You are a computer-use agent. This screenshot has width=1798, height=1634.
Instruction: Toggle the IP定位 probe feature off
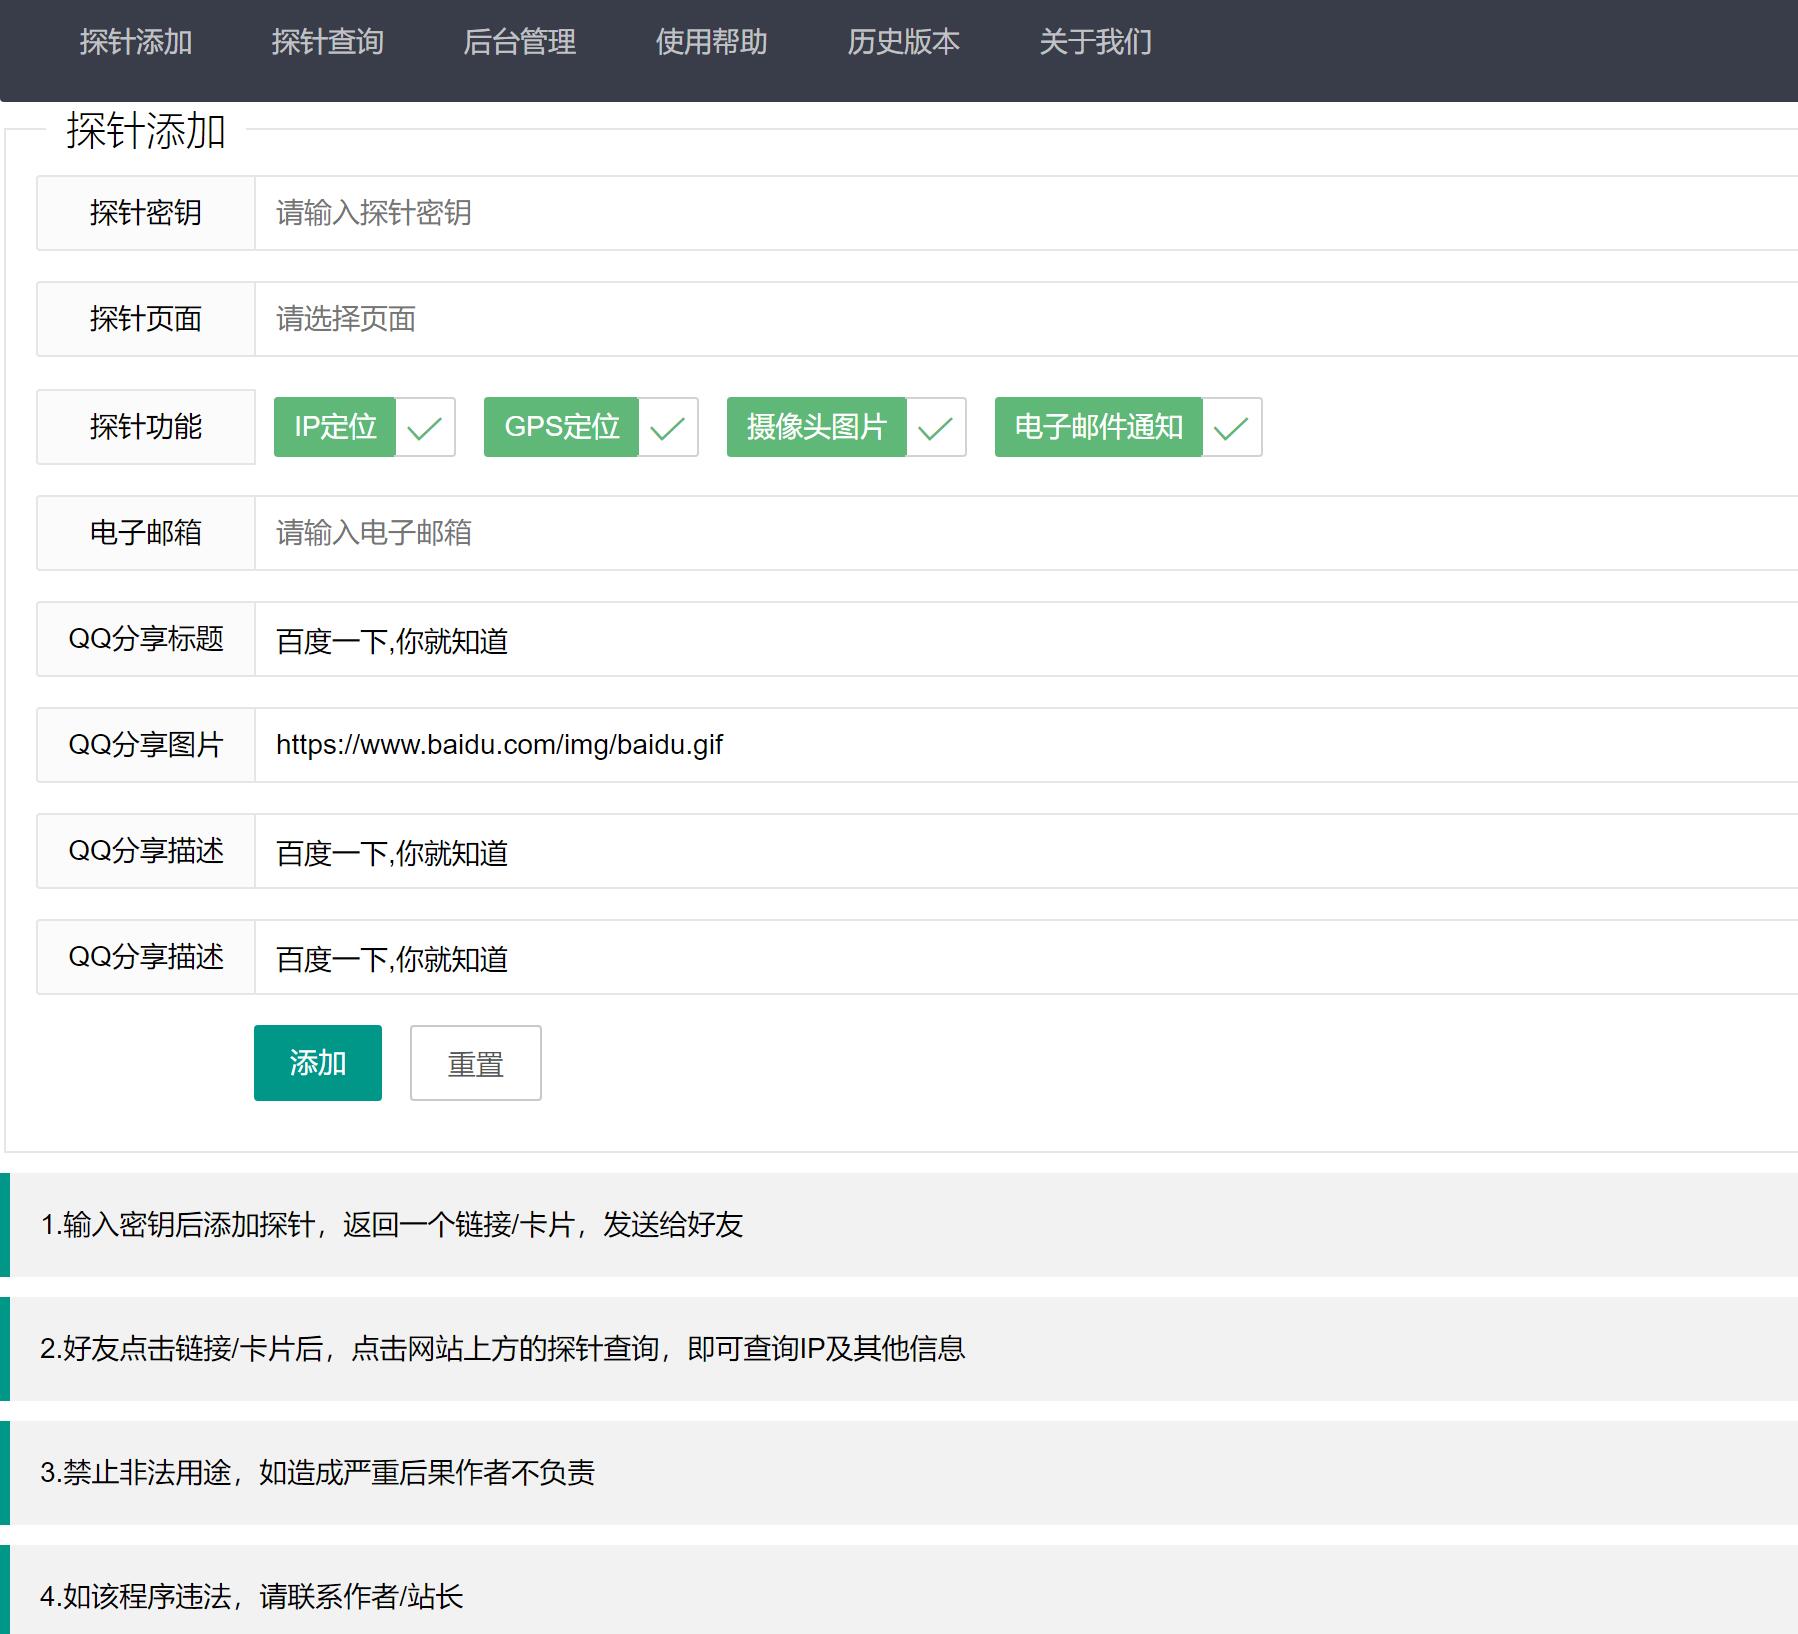click(x=336, y=427)
